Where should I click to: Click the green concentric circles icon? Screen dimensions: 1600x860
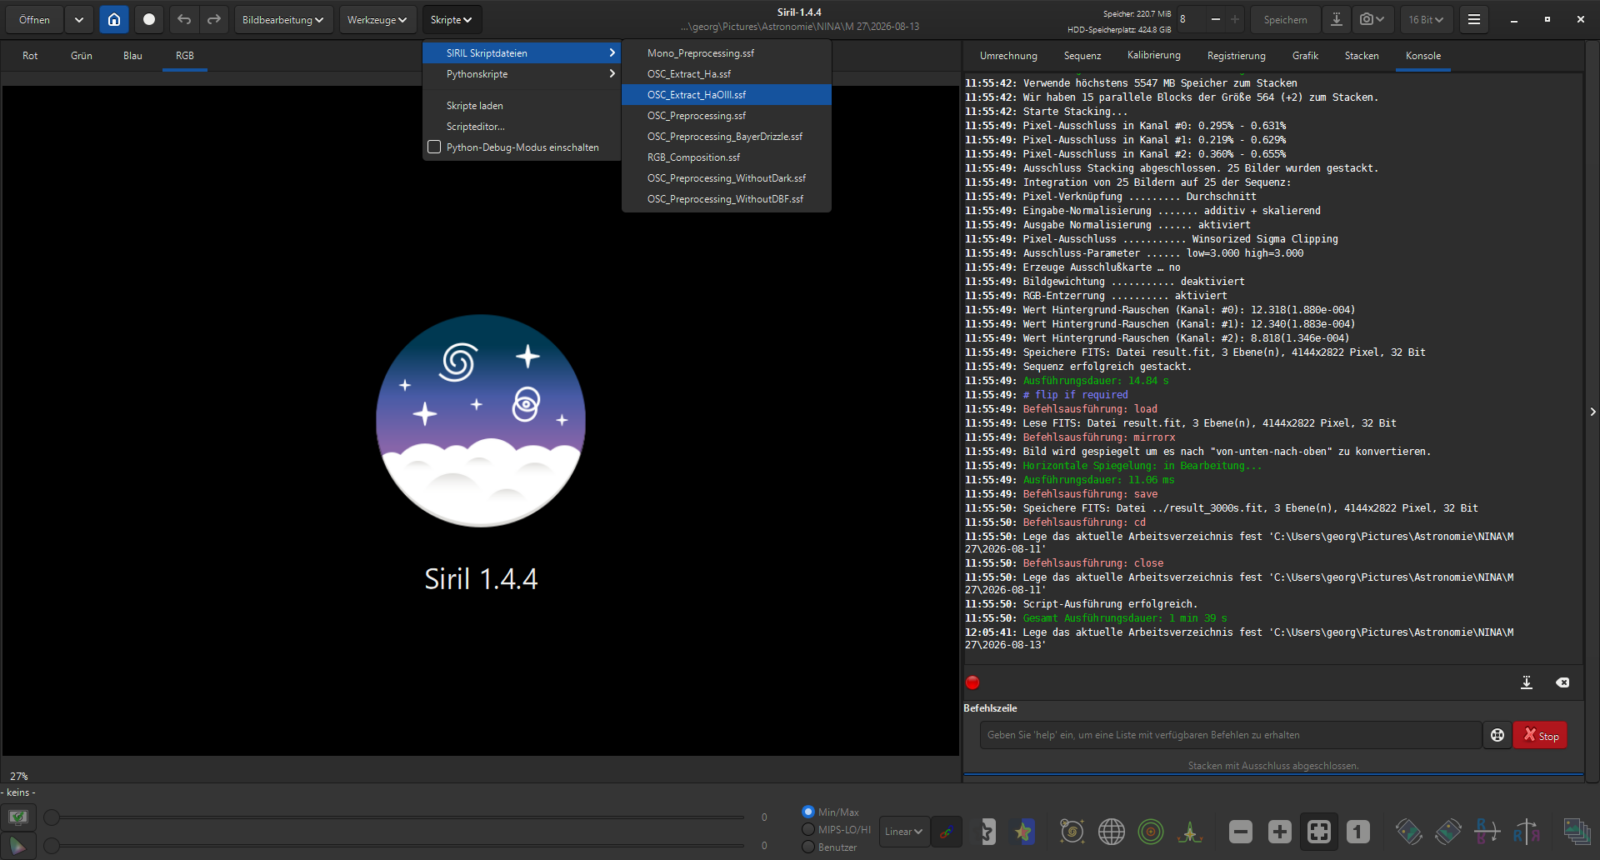point(1151,831)
